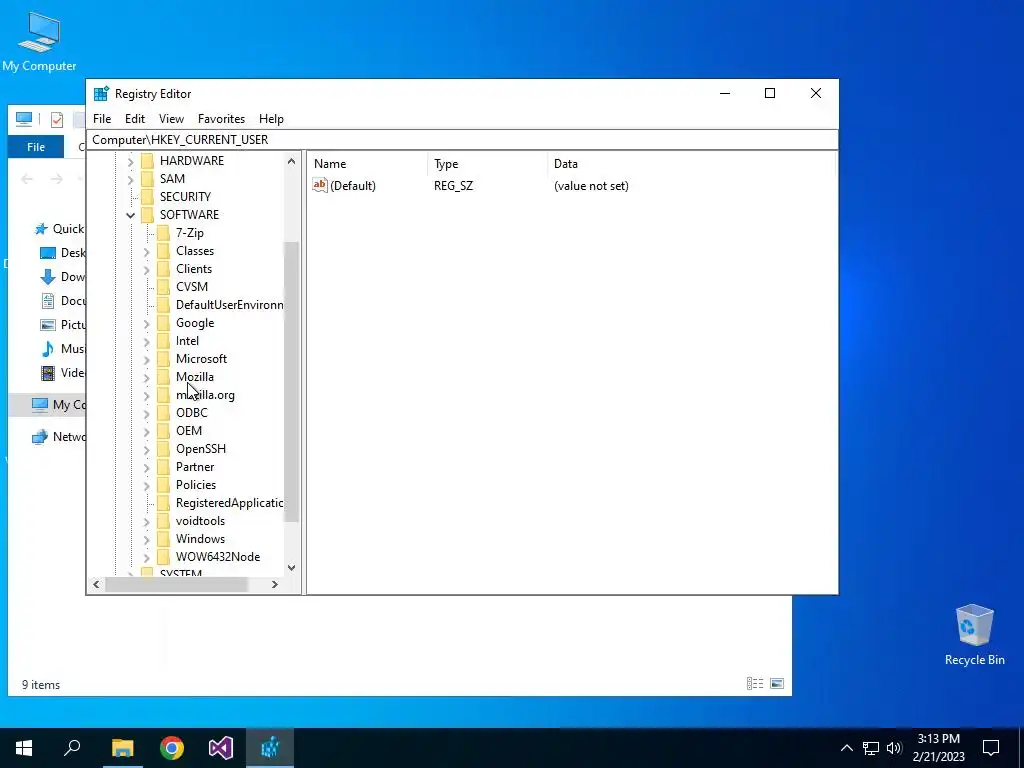Screen dimensions: 1024x768
Task: Click the Google key folder icon
Action: click(x=163, y=323)
